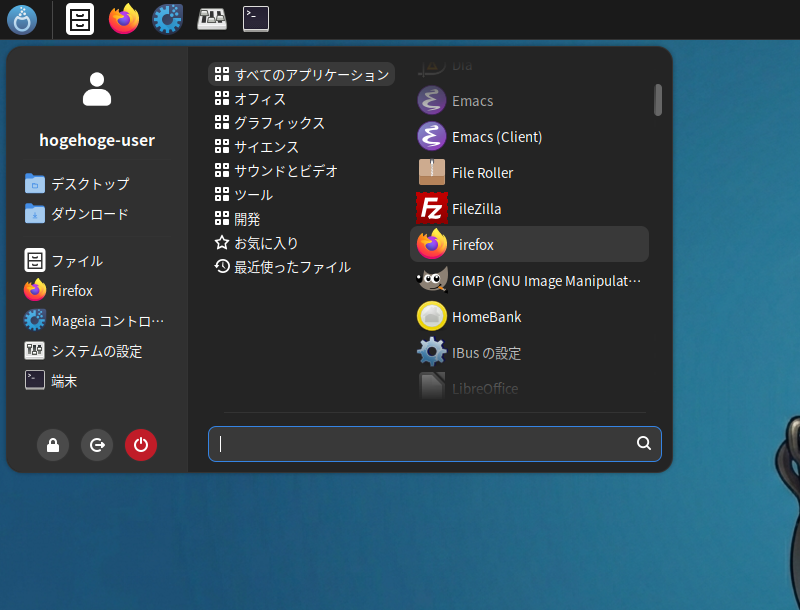
Task: Launch Emacs (Client) from the list
Action: (x=529, y=137)
